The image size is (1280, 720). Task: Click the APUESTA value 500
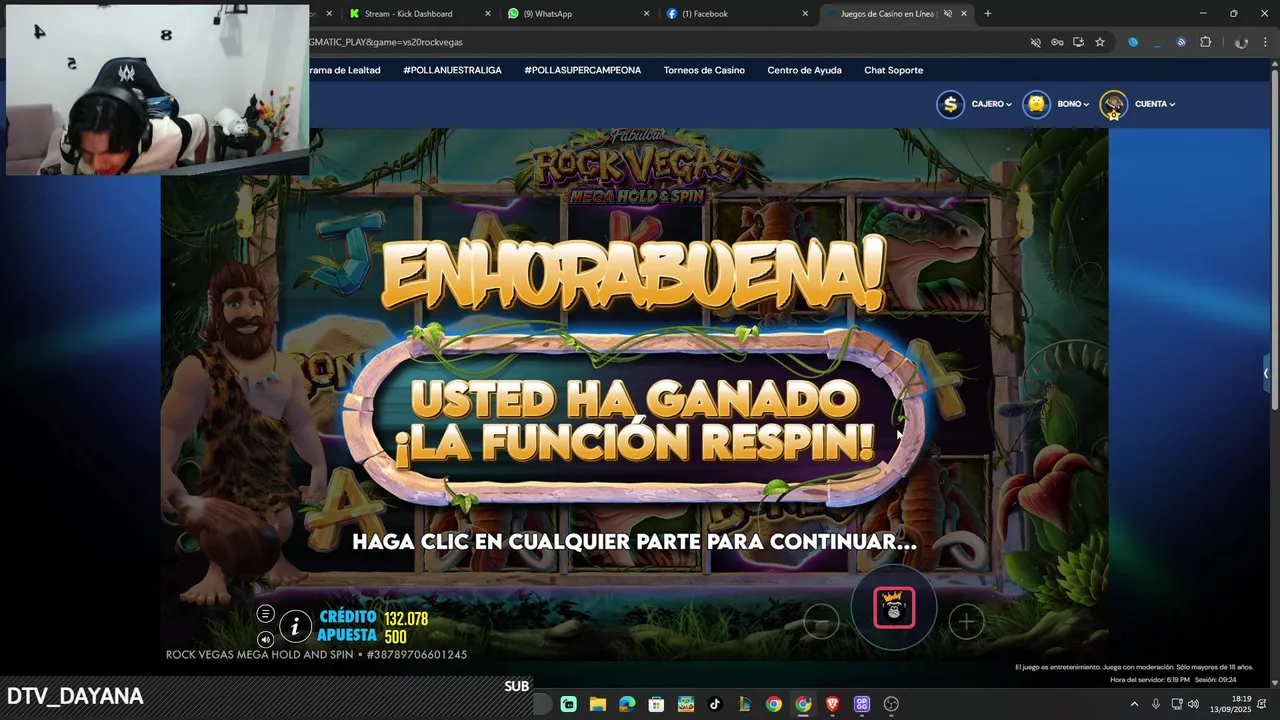point(395,637)
